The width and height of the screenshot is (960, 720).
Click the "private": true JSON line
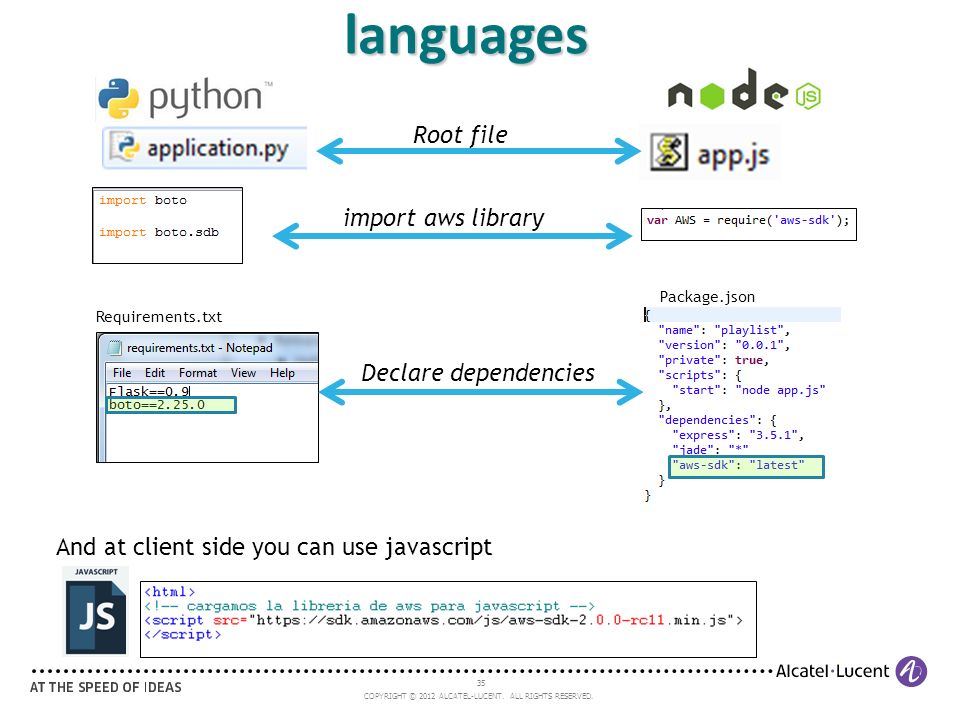(713, 360)
